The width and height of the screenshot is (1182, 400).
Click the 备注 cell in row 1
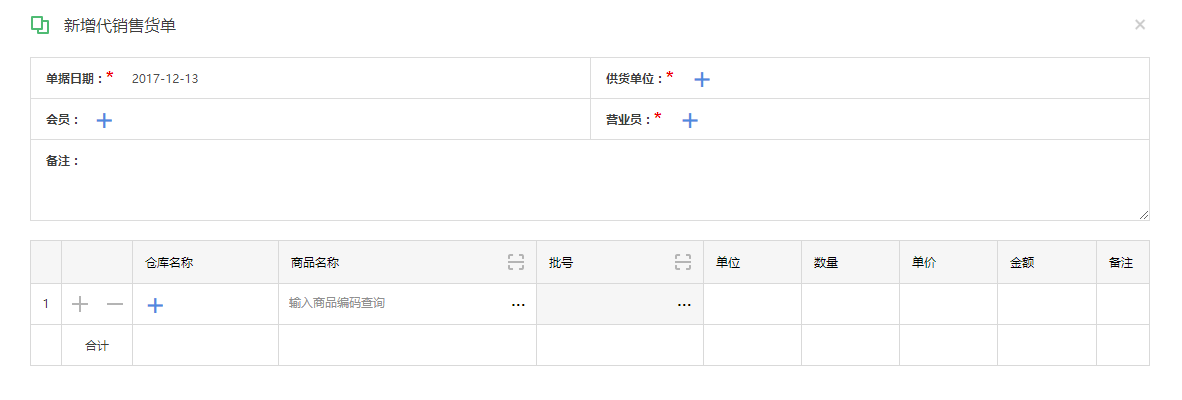point(1123,304)
